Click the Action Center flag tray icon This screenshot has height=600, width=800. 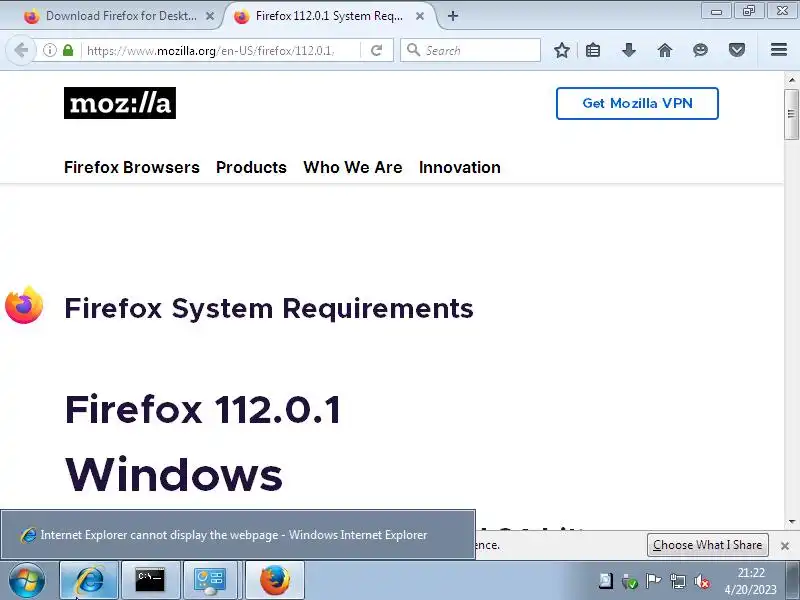(653, 581)
